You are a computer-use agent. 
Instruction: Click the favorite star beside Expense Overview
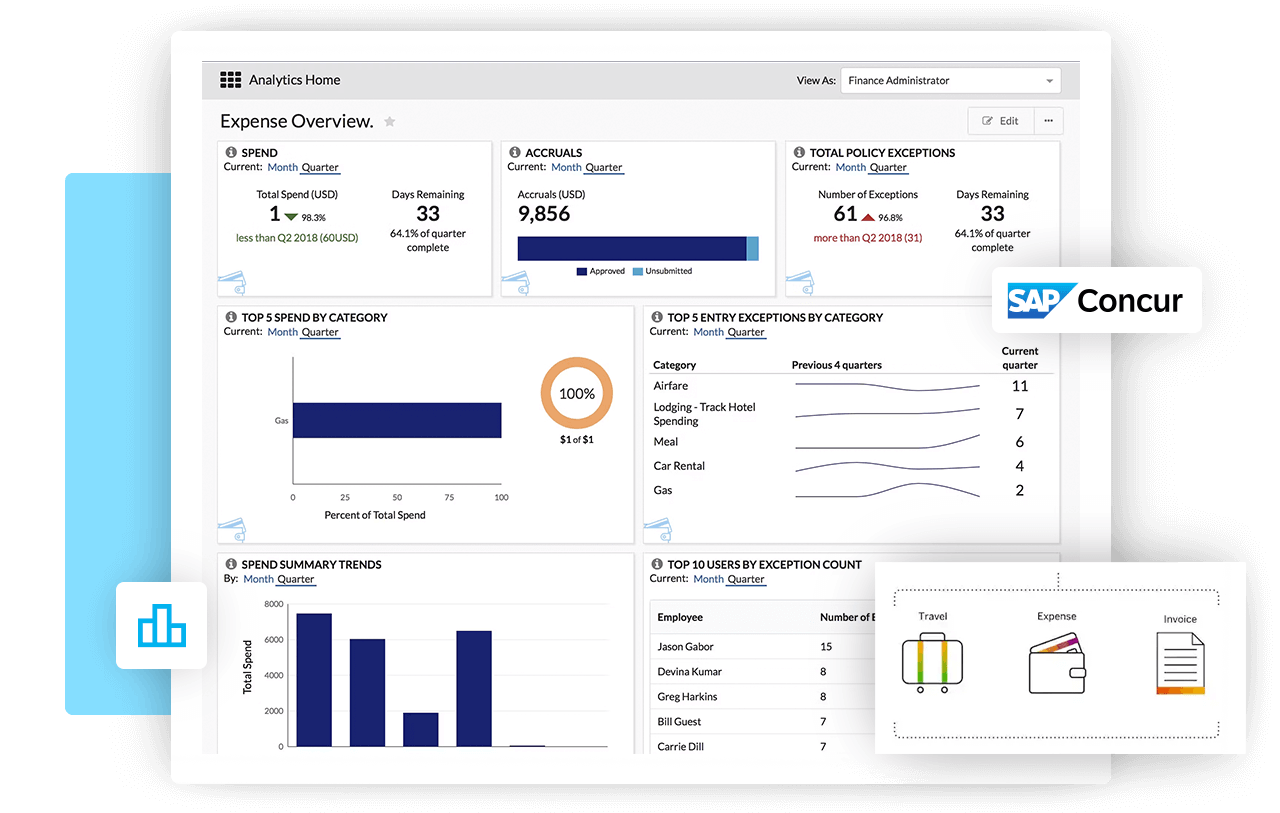(x=390, y=122)
